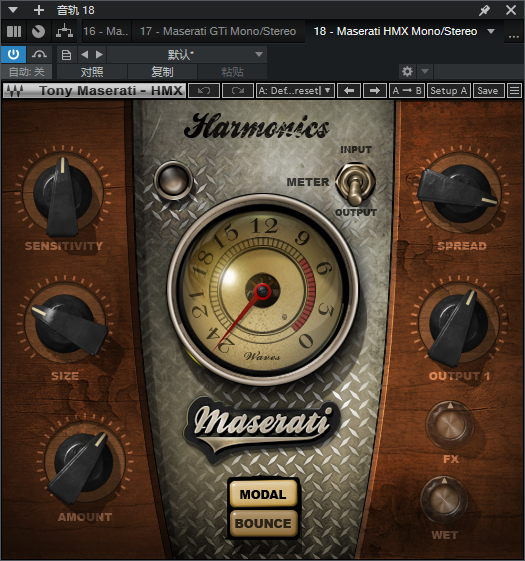Open the track menu triangle at top-left
Viewport: 525px width, 561px height.
pyautogui.click(x=13, y=10)
